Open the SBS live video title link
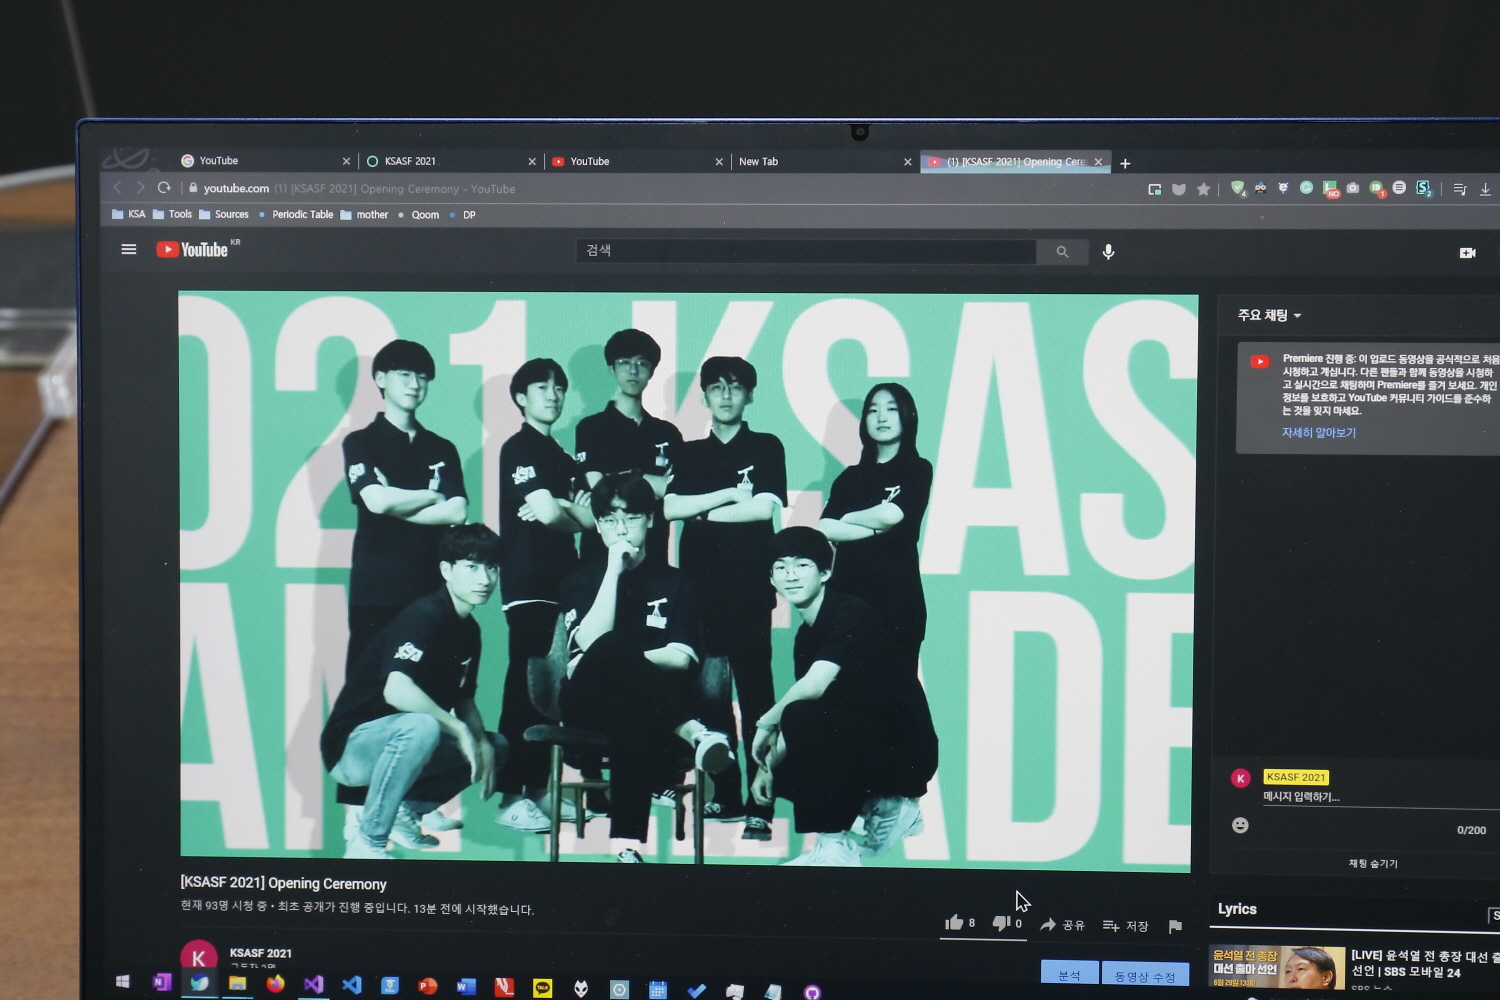This screenshot has width=1500, height=1000. pyautogui.click(x=1425, y=964)
